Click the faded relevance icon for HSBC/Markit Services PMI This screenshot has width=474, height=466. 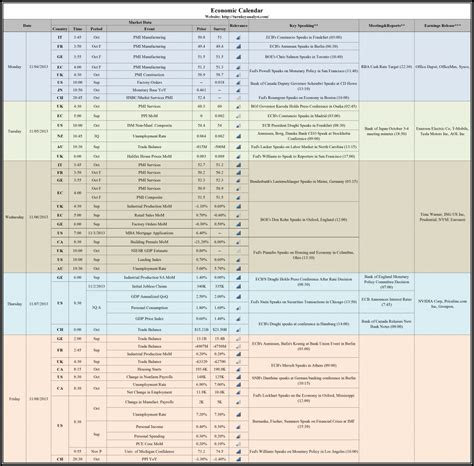click(x=238, y=98)
